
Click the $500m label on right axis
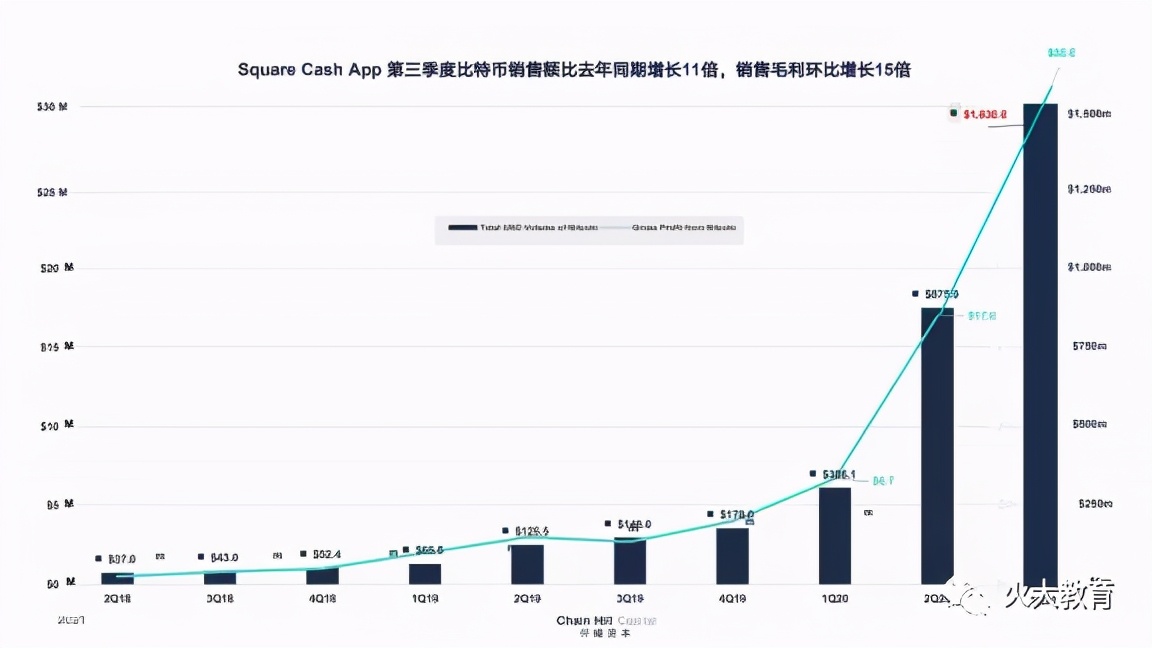pyautogui.click(x=1090, y=425)
